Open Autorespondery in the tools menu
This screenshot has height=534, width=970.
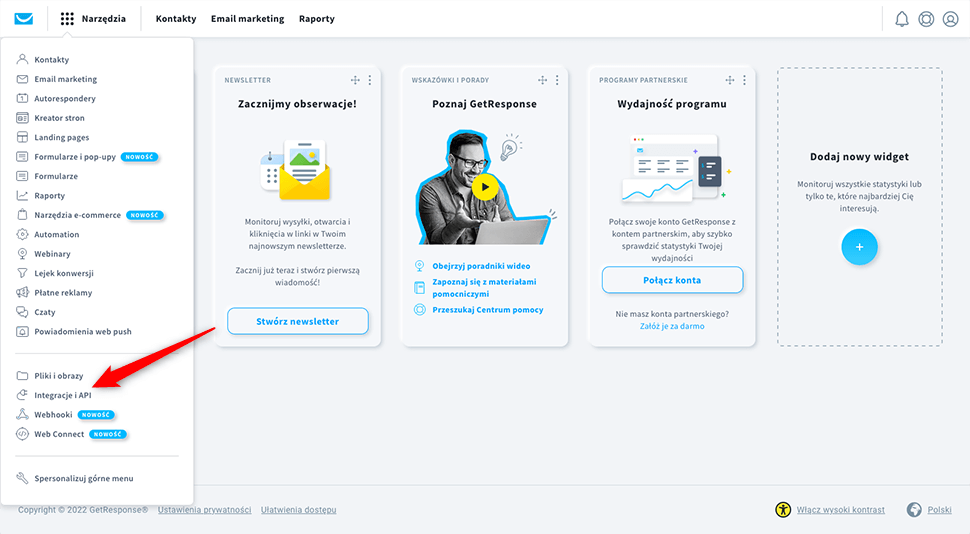click(x=65, y=99)
